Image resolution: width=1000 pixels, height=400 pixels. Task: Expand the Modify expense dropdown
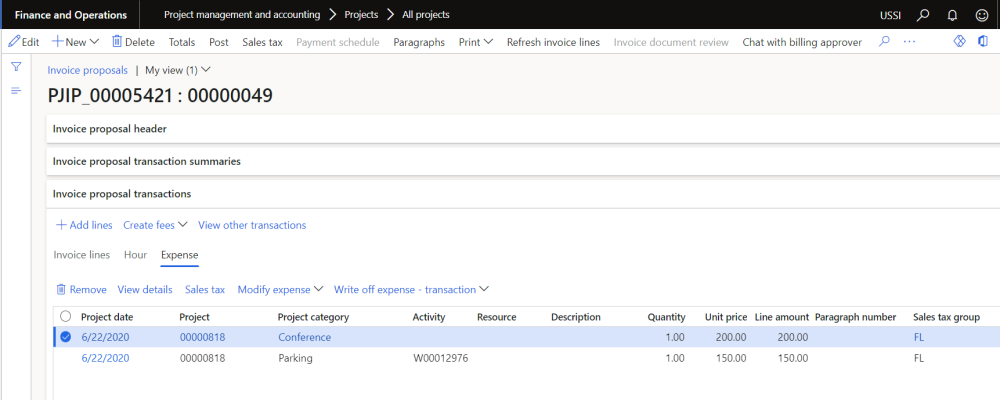[x=280, y=289]
